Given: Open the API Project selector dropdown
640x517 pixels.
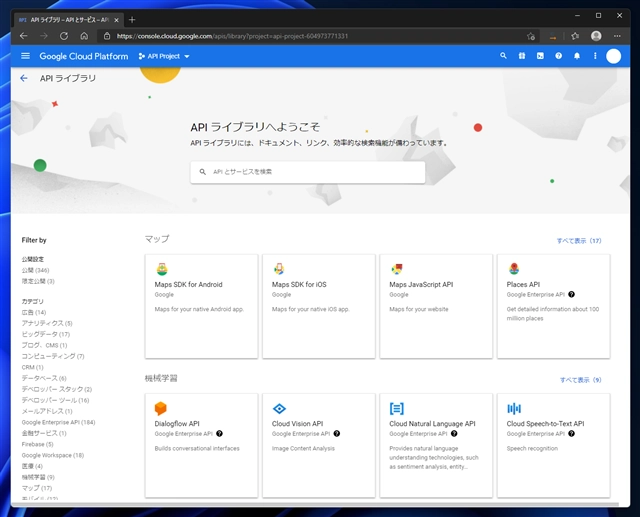Looking at the screenshot, I should (164, 56).
